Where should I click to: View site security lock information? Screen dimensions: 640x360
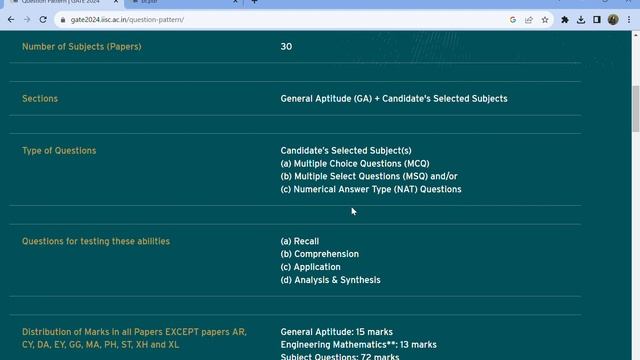click(63, 20)
